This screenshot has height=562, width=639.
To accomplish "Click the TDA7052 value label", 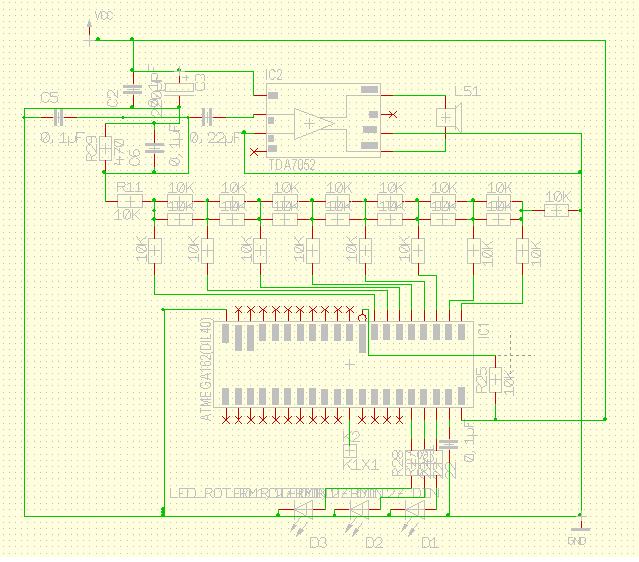I will (x=292, y=165).
